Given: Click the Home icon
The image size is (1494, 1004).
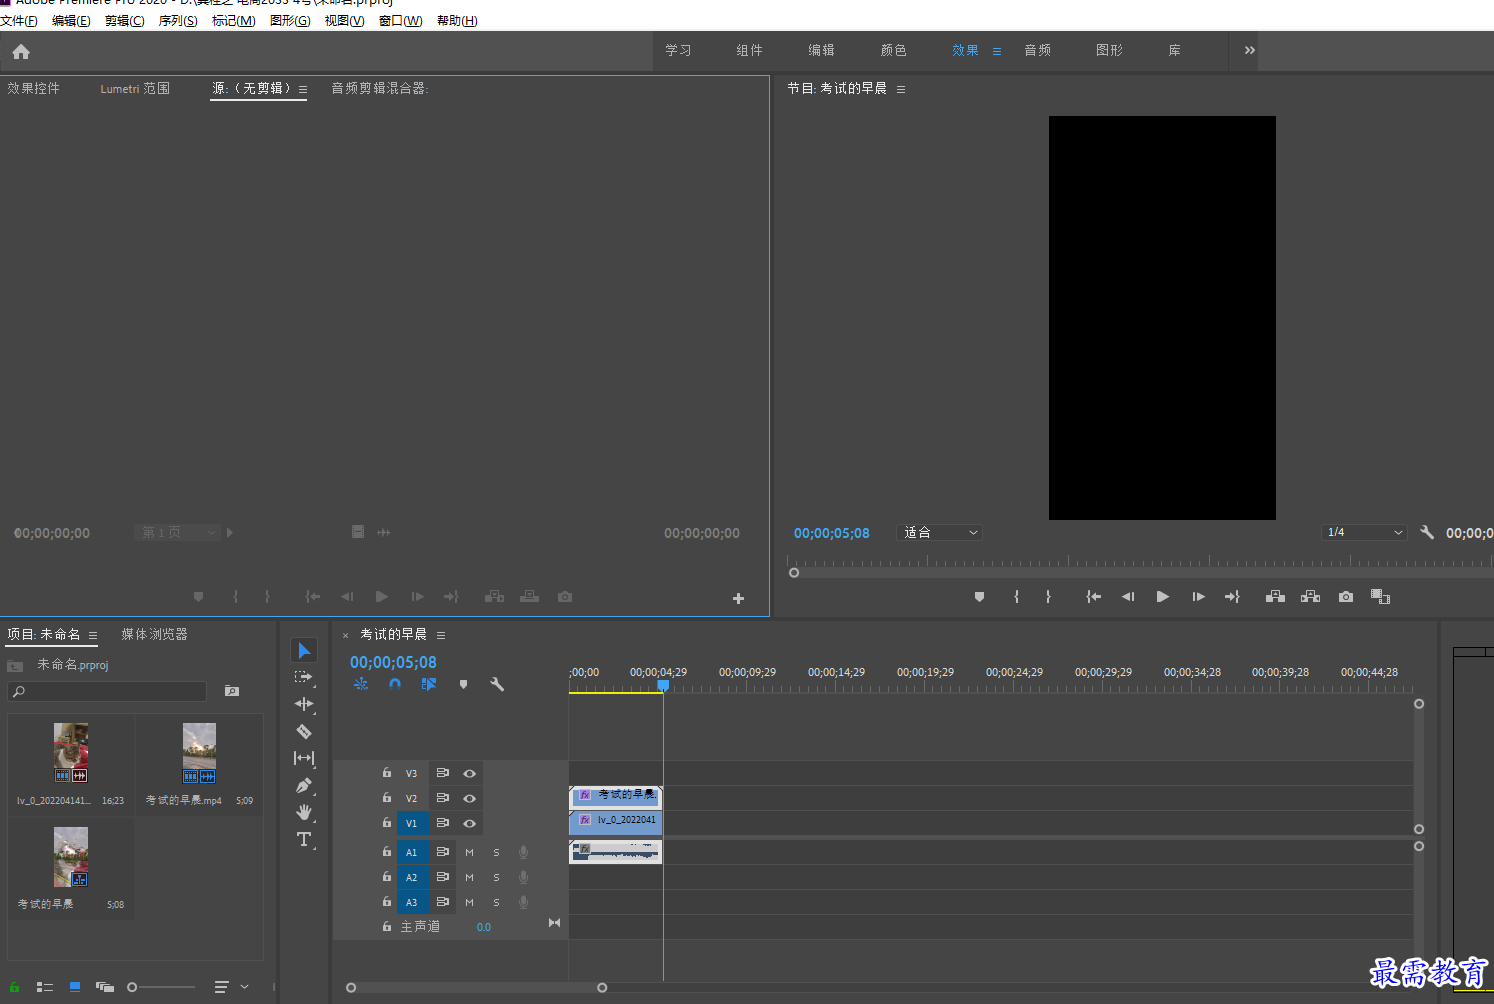Looking at the screenshot, I should point(21,51).
